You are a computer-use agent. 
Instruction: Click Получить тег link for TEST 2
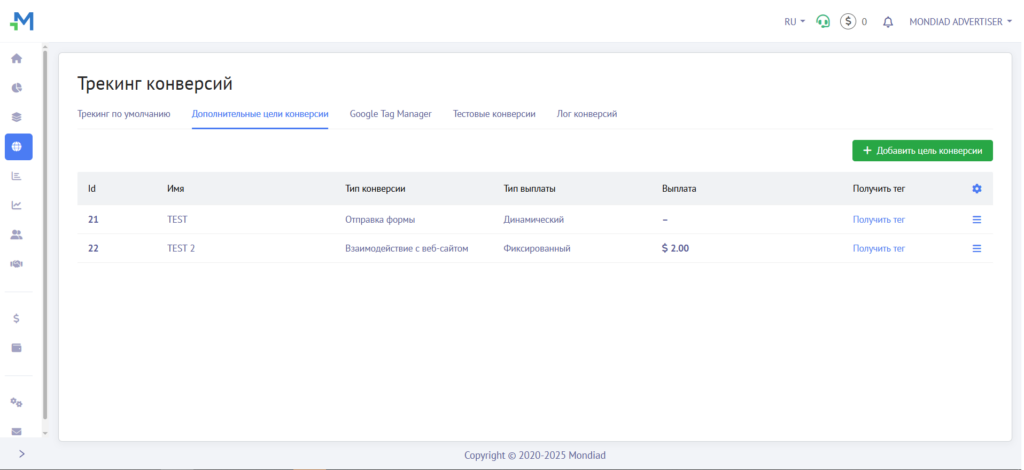[878, 249]
